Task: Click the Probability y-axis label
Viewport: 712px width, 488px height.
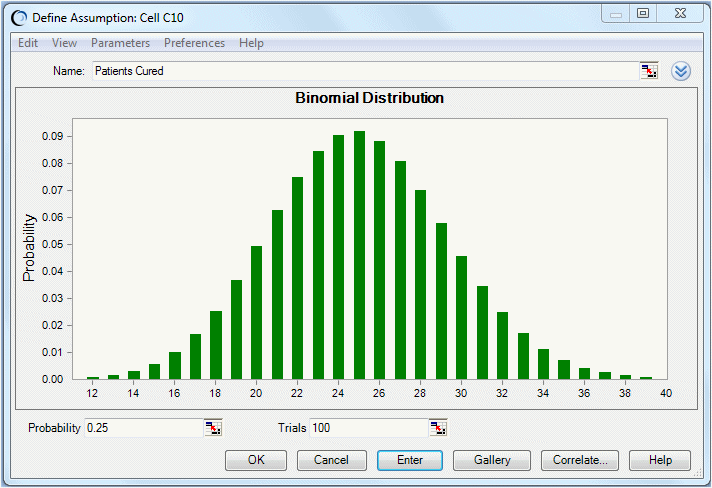Action: 29,248
